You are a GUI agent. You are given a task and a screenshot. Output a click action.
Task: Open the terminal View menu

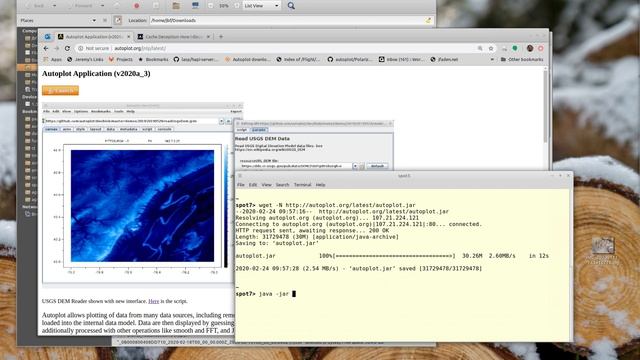coord(267,185)
